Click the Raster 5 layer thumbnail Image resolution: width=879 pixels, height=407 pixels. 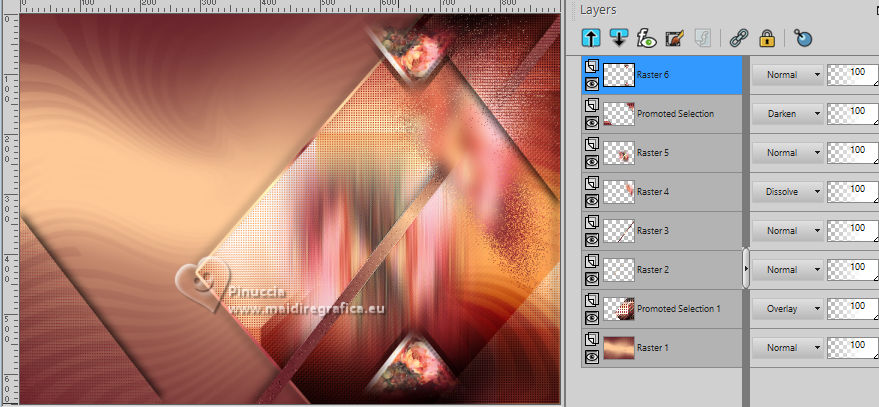pos(619,152)
